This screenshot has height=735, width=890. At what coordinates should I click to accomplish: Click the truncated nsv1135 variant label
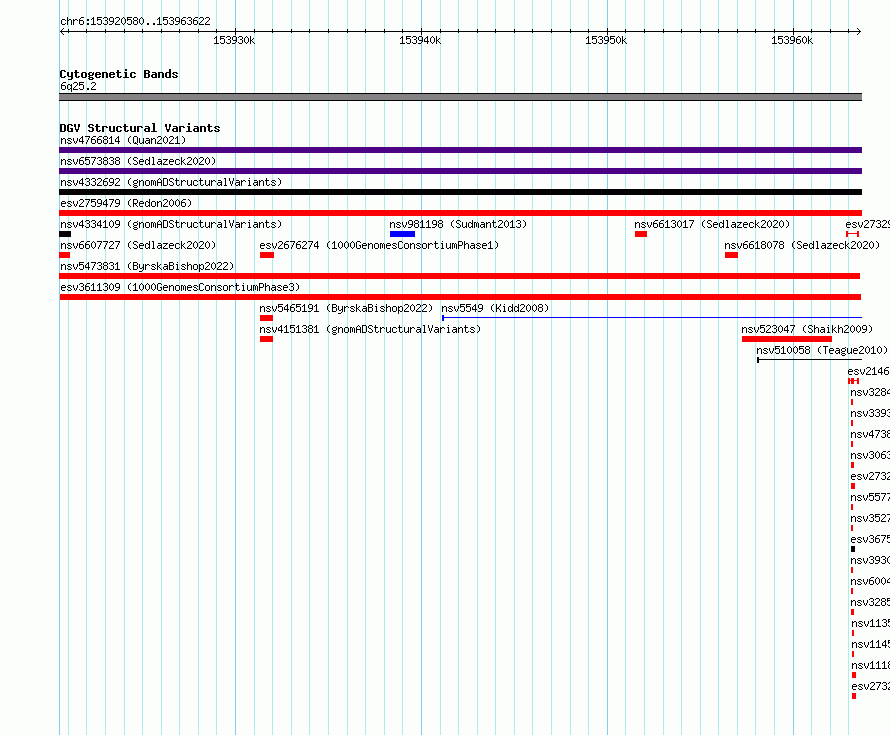click(870, 623)
